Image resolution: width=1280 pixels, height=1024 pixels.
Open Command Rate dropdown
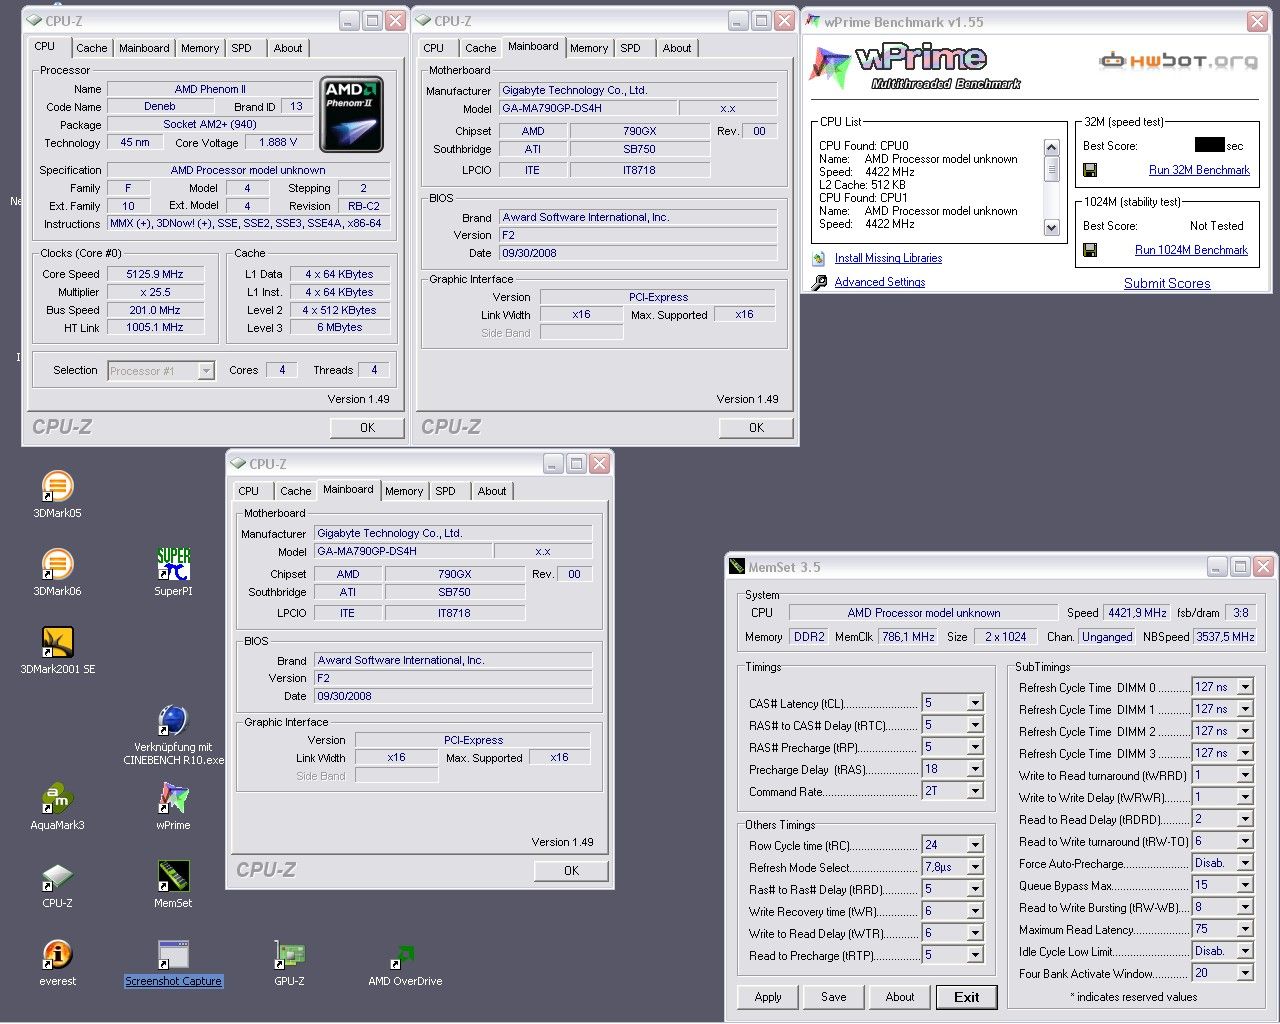[975, 791]
